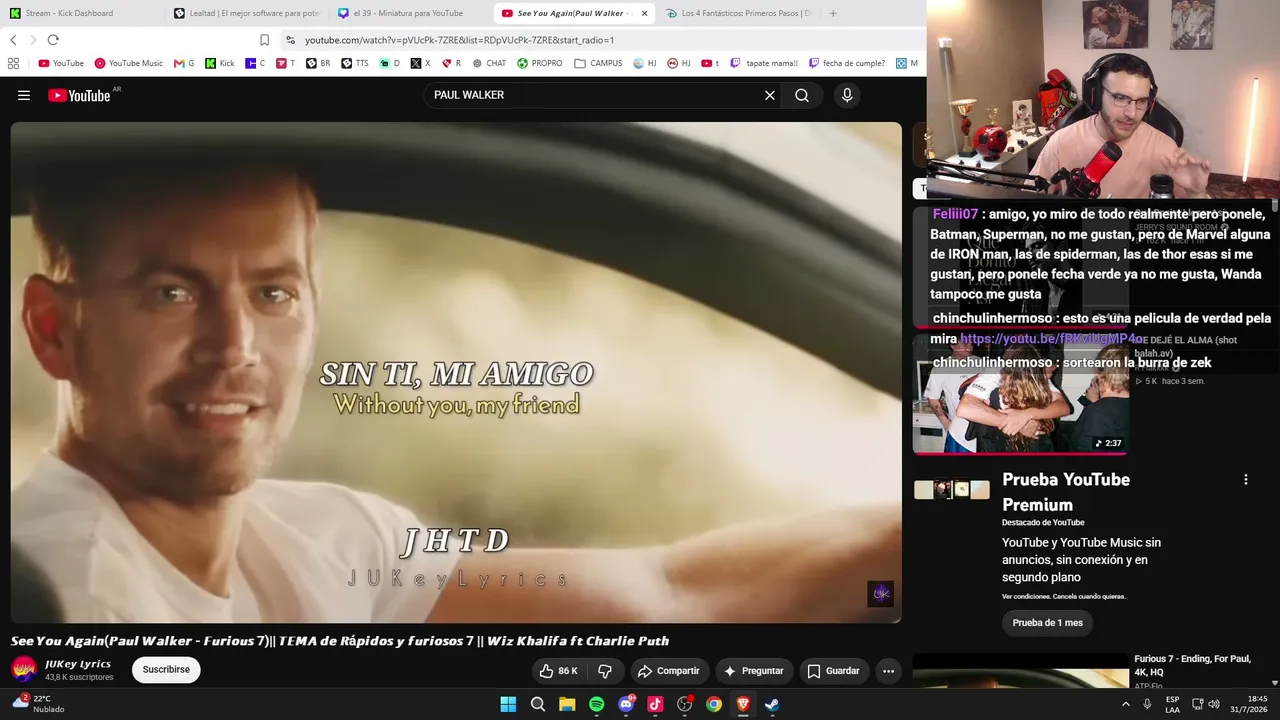Close the See You Again tab
The image size is (1280, 720).
pyautogui.click(x=644, y=13)
